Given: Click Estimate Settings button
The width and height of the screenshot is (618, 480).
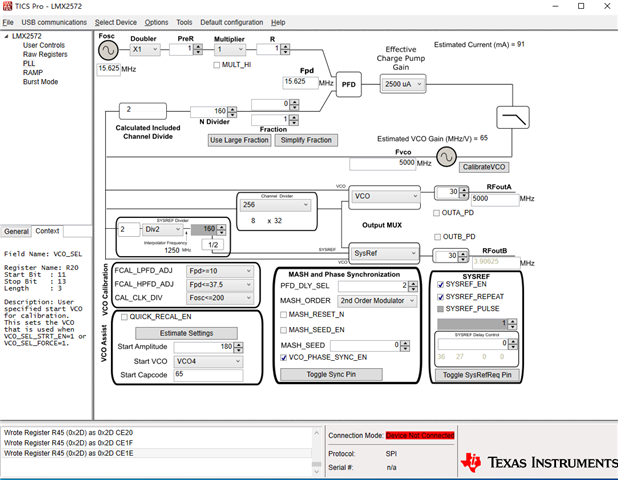Looking at the screenshot, I should coord(186,333).
